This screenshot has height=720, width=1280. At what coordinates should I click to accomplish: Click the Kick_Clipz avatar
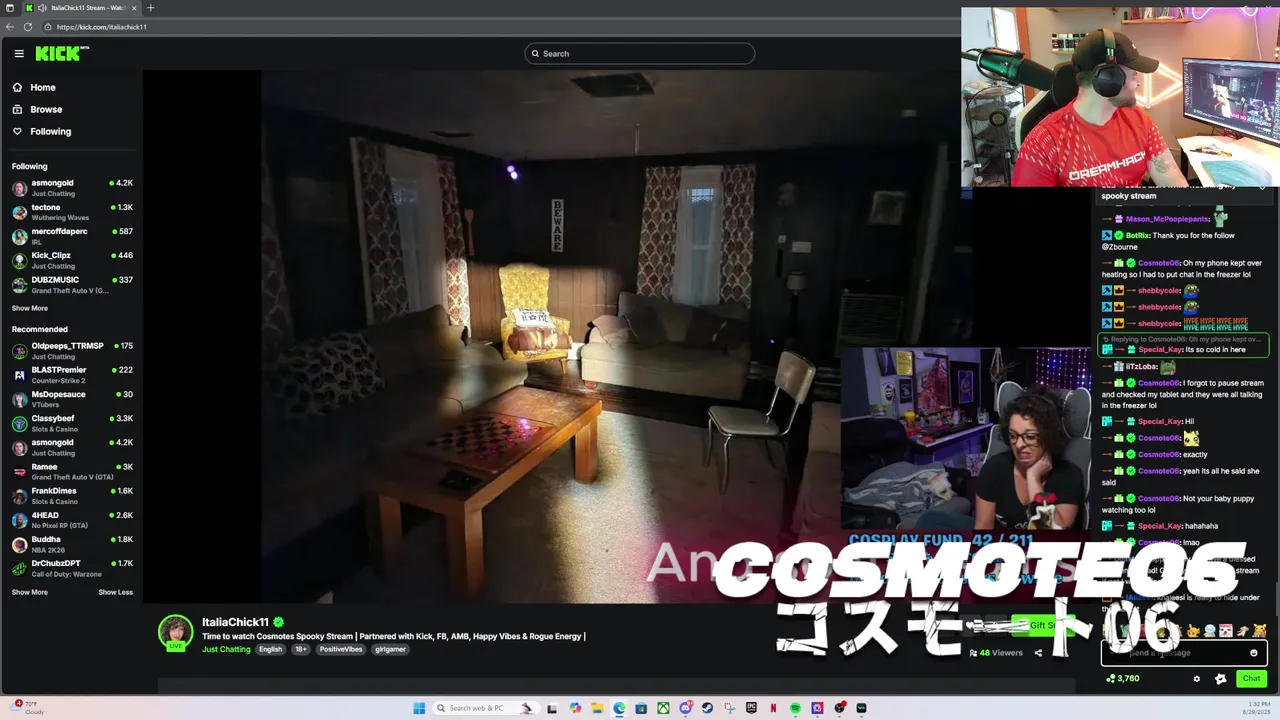tap(19, 260)
